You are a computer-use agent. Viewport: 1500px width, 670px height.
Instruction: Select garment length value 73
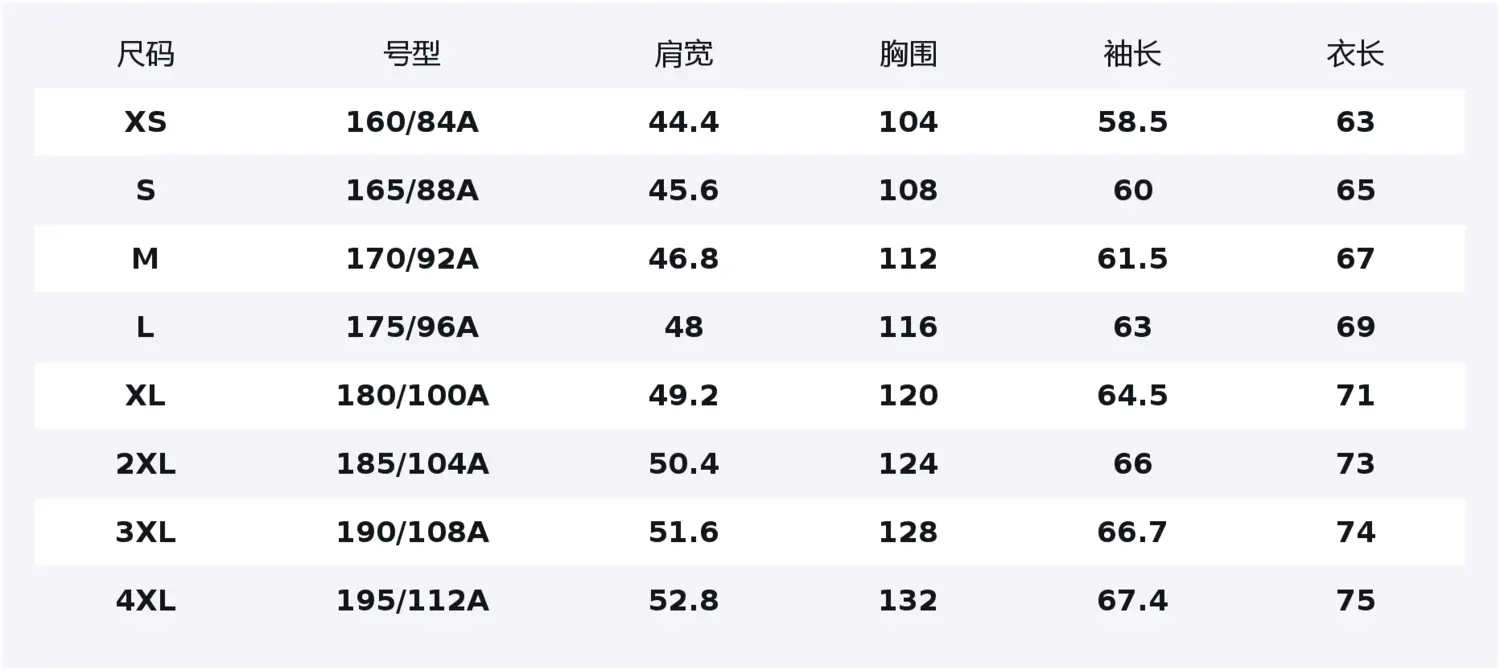pyautogui.click(x=1355, y=464)
